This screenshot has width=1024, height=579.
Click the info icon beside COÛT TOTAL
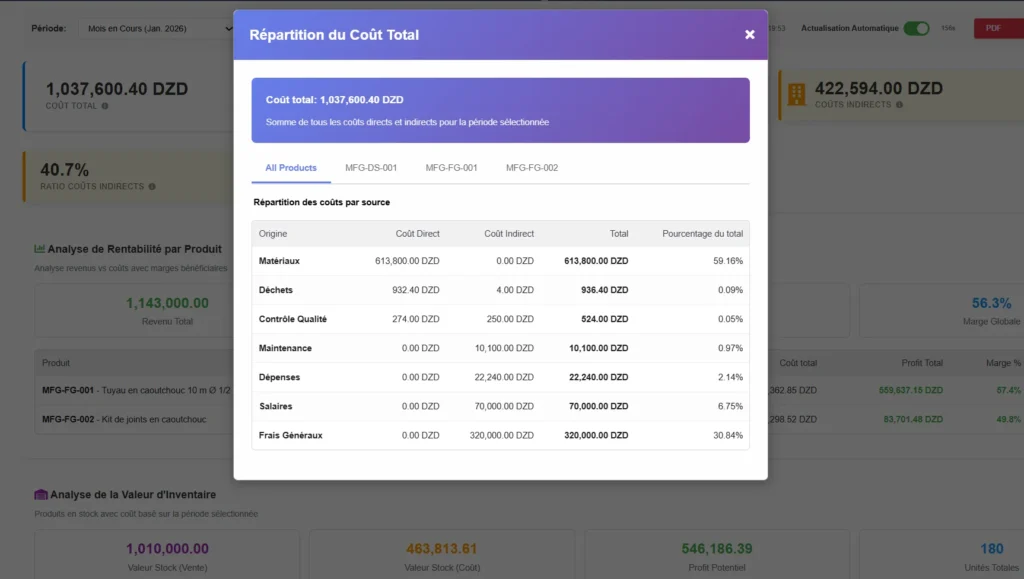click(105, 105)
